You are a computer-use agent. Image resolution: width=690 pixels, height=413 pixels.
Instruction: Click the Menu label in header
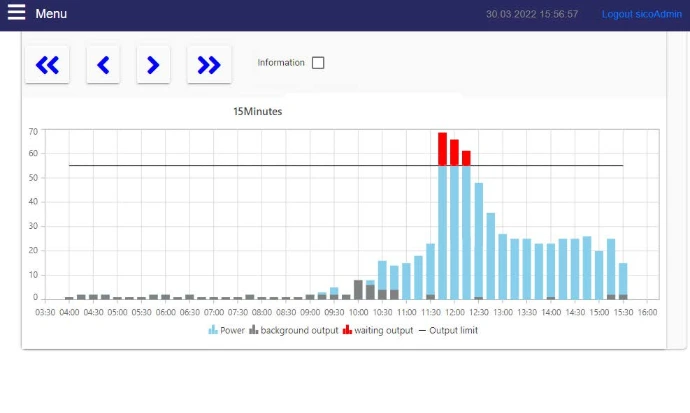51,14
